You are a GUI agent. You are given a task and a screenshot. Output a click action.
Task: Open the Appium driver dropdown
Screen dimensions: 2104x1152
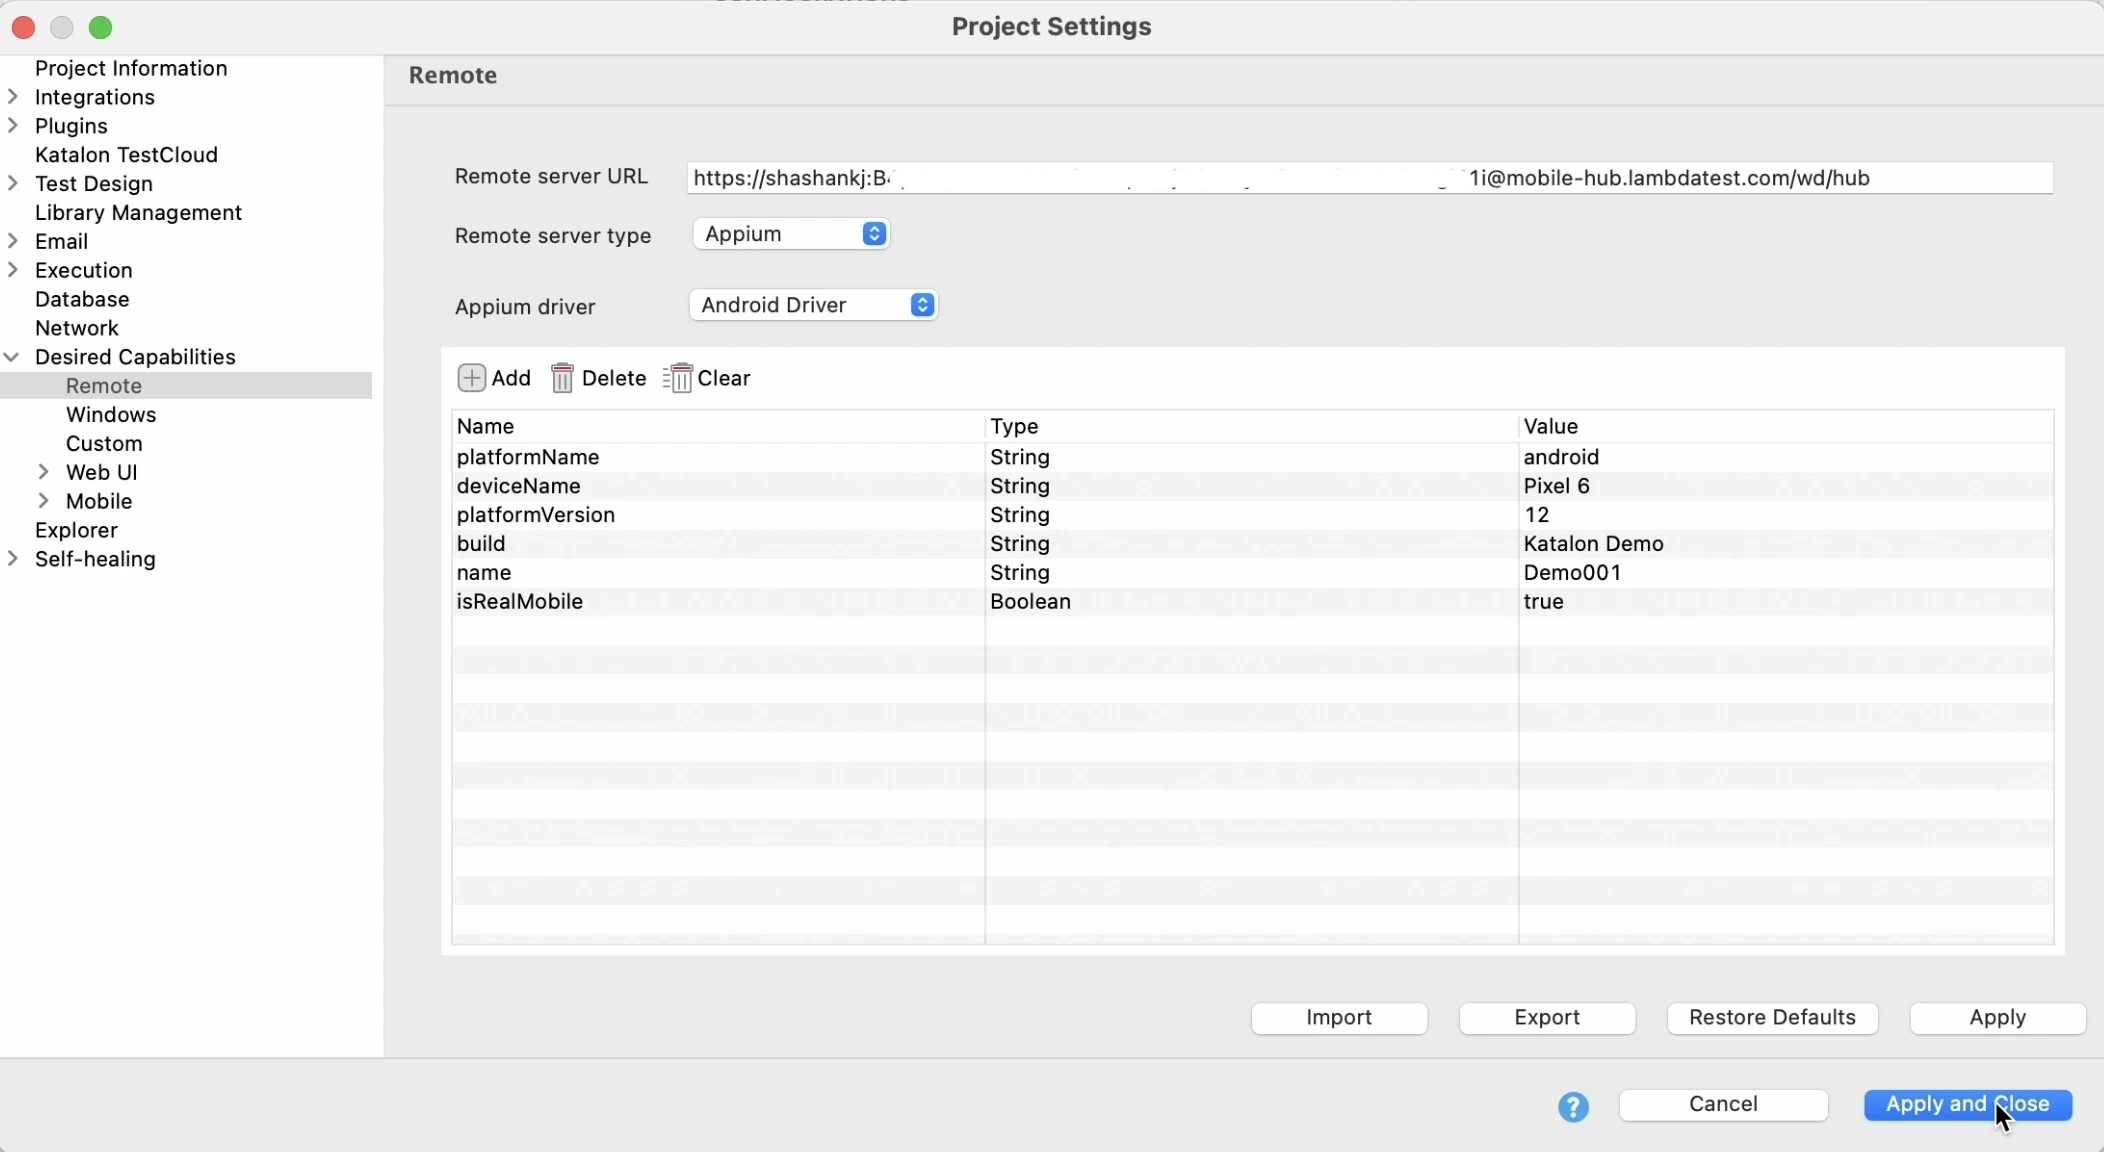click(813, 305)
